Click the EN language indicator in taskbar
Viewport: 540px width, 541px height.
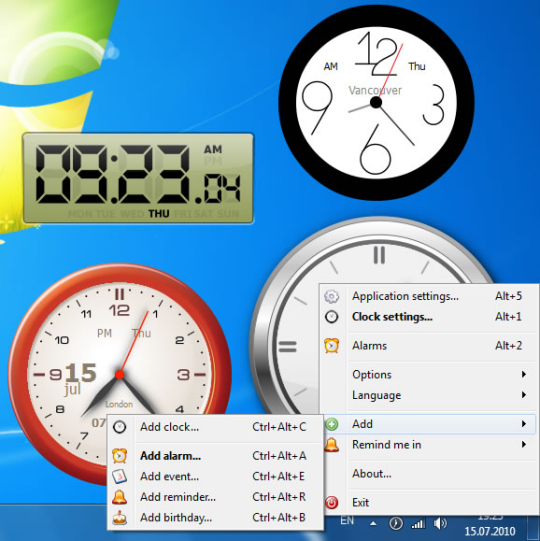point(347,520)
